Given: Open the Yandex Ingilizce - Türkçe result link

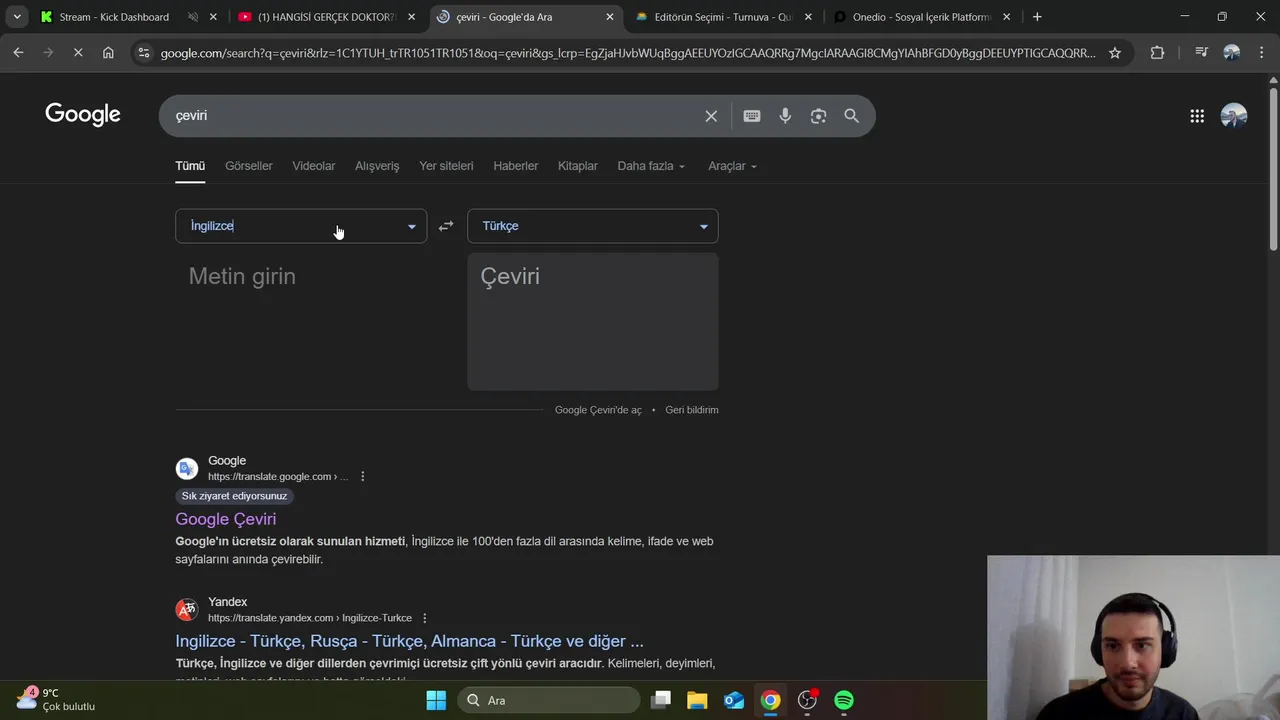Looking at the screenshot, I should pyautogui.click(x=409, y=641).
